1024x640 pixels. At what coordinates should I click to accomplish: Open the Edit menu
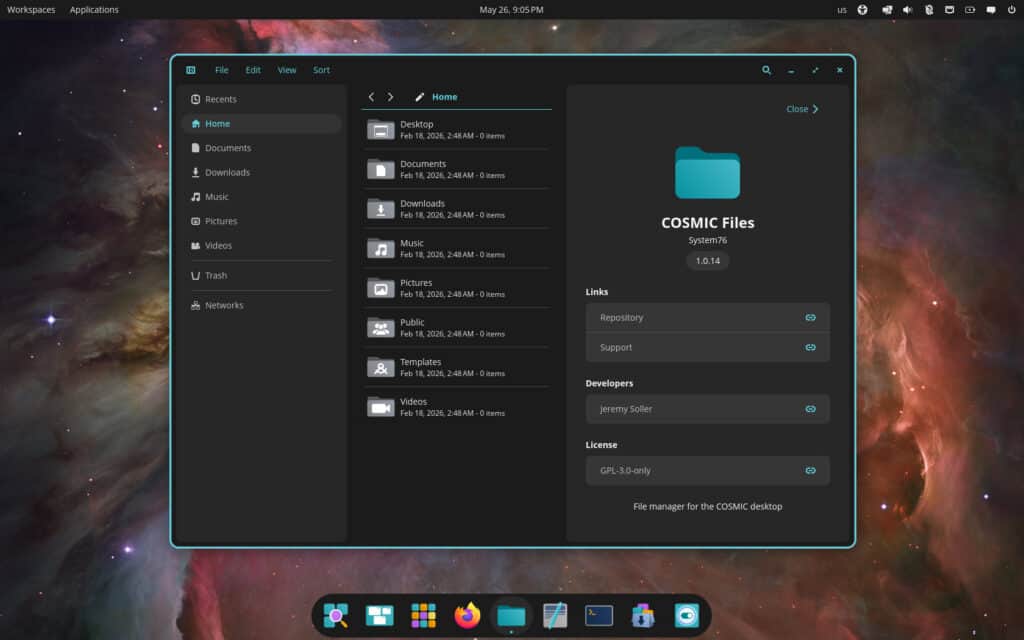(x=253, y=70)
